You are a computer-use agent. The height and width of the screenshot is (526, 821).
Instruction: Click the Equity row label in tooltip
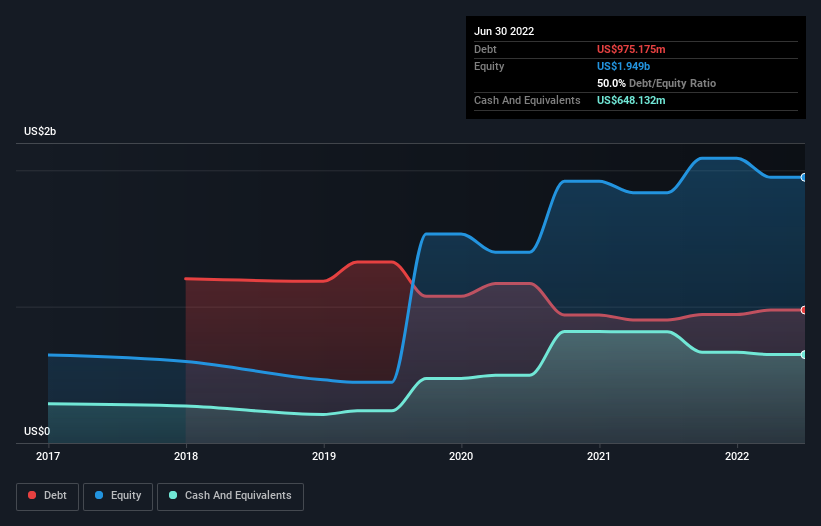tap(489, 66)
